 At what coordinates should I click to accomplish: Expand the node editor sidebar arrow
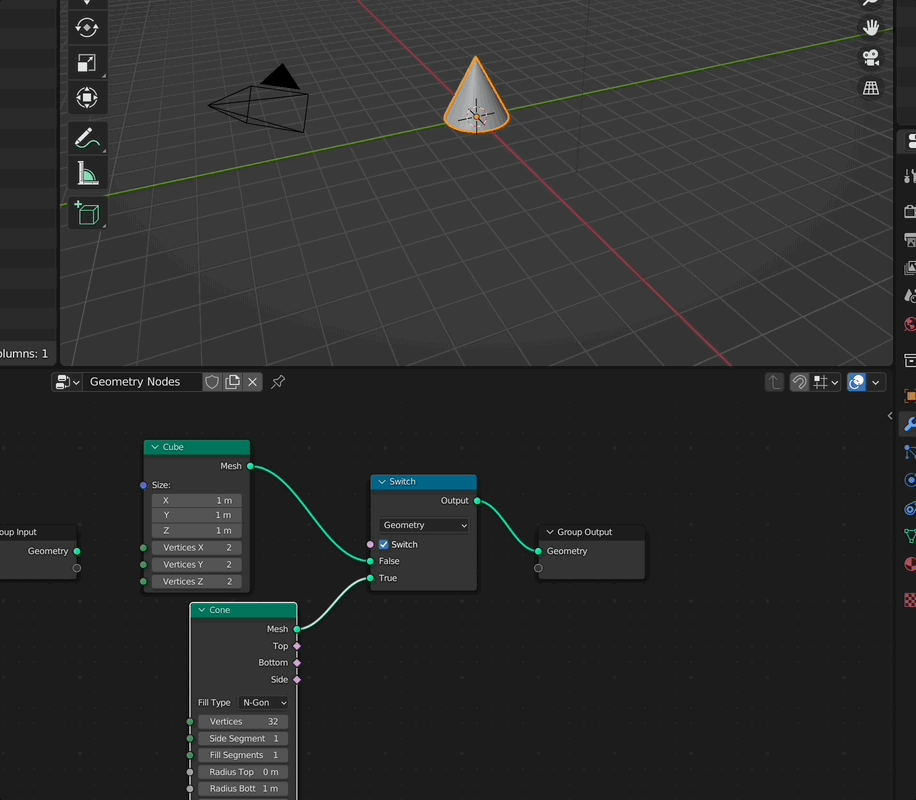click(x=890, y=416)
